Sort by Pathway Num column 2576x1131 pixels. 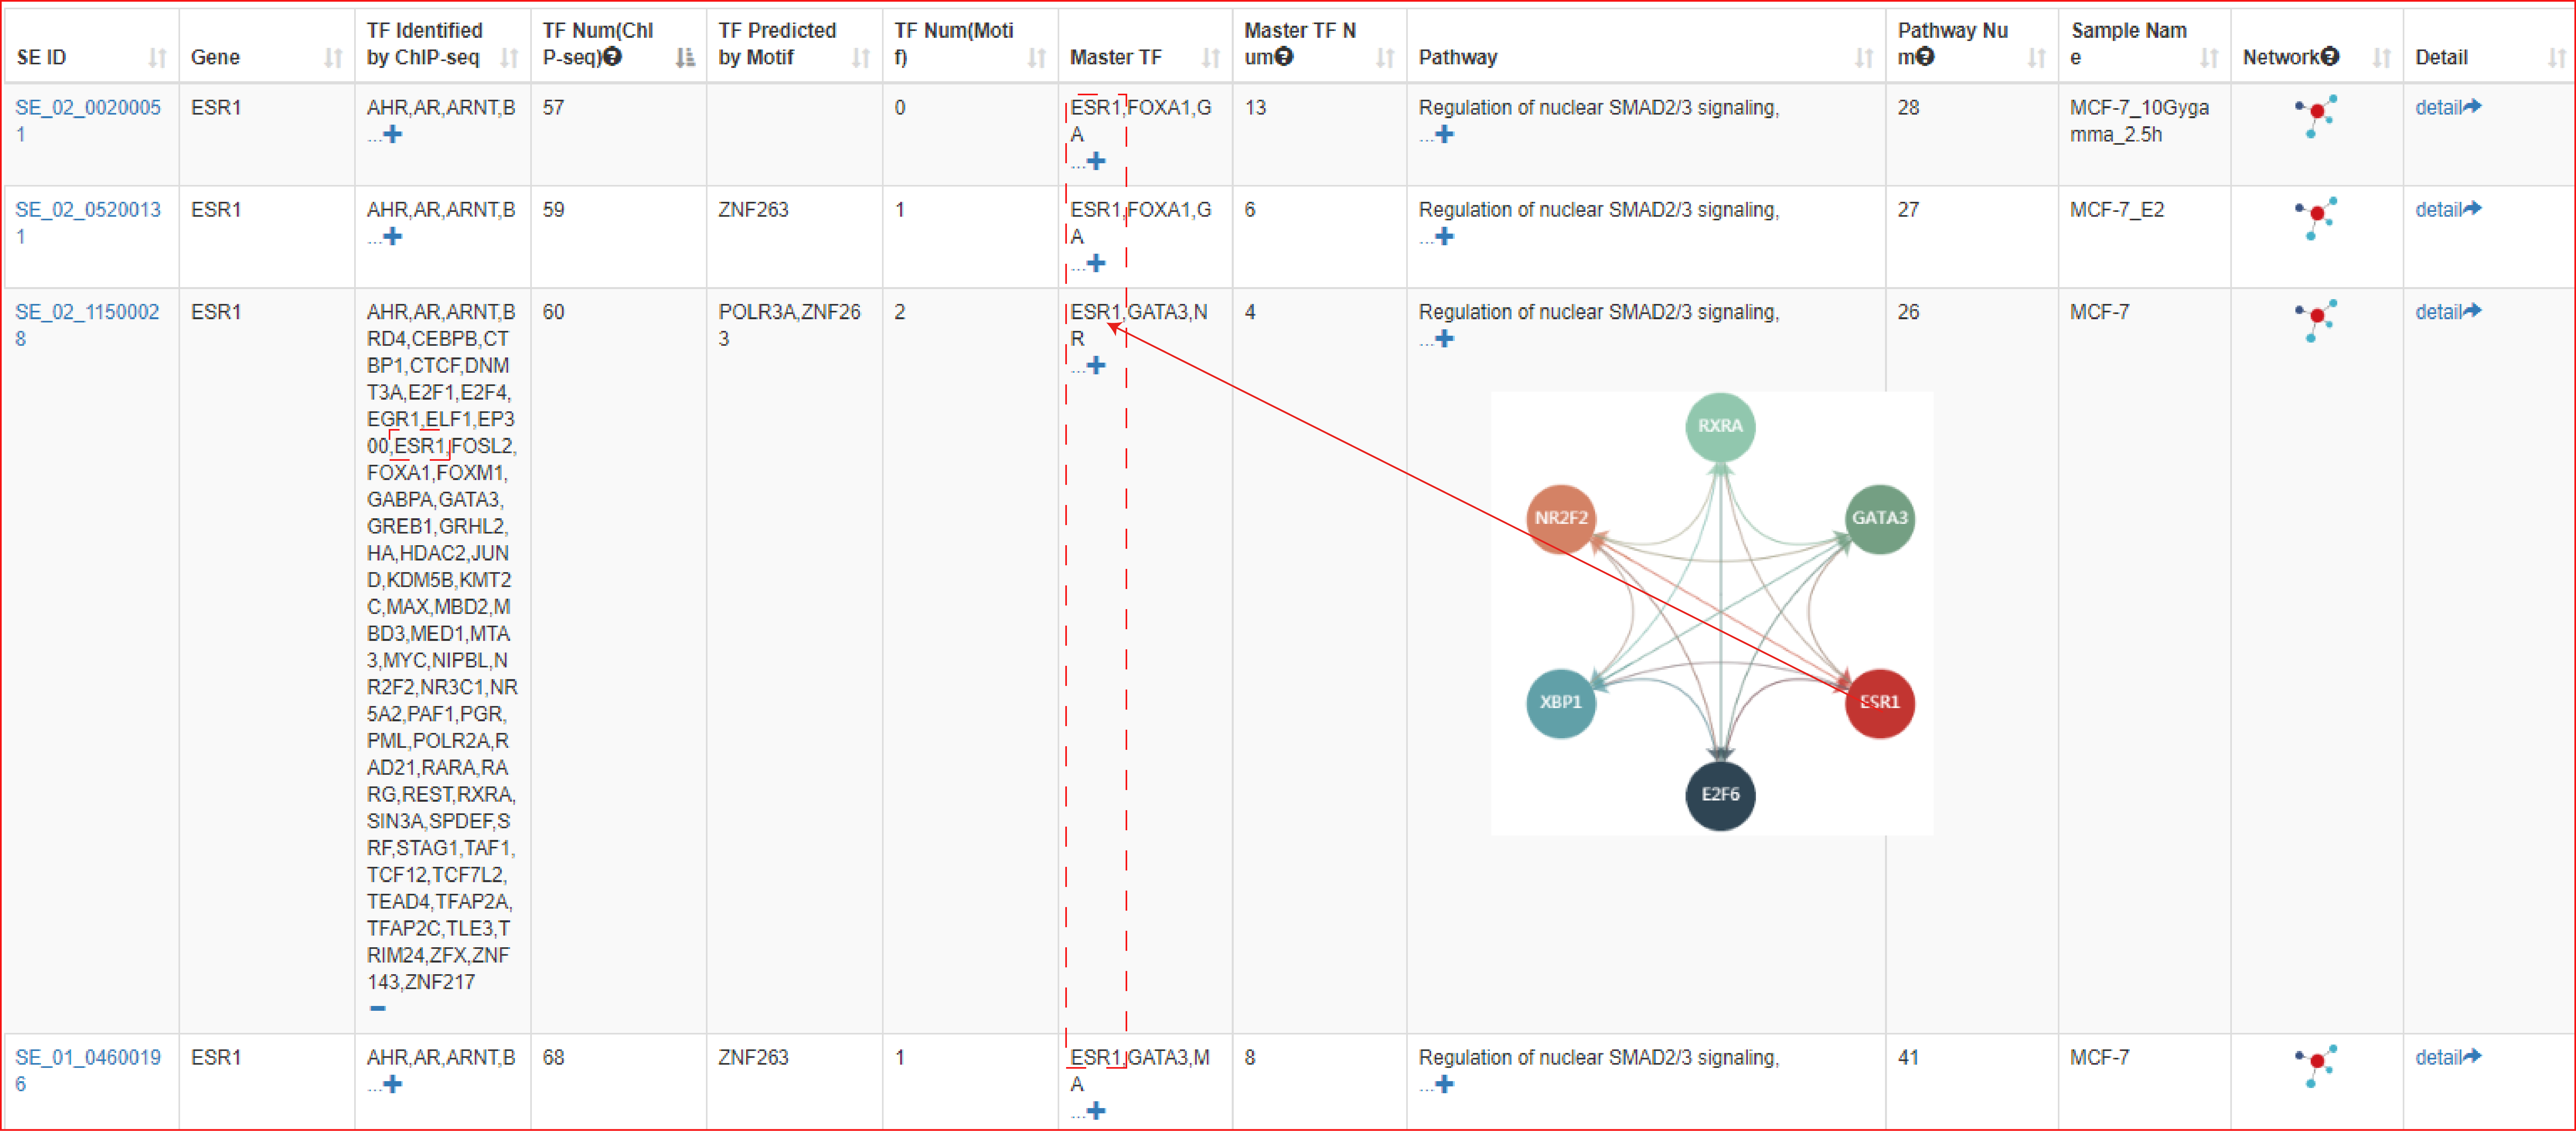tap(2037, 58)
